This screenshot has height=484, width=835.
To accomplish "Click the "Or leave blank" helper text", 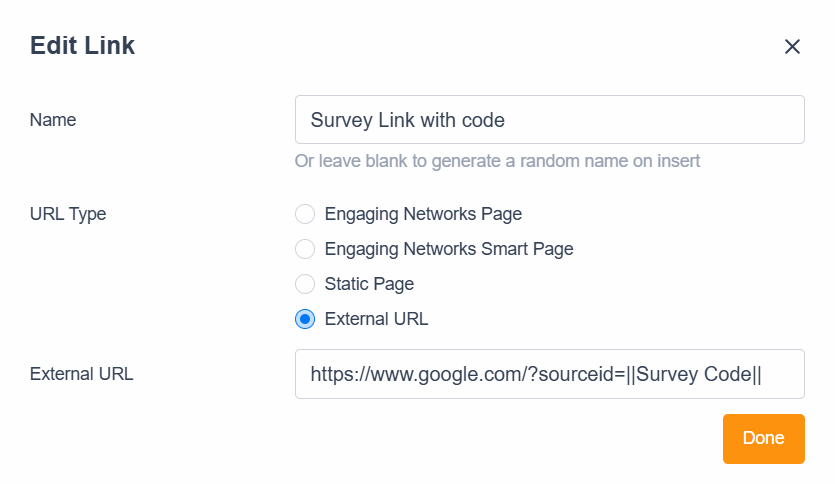I will 497,161.
